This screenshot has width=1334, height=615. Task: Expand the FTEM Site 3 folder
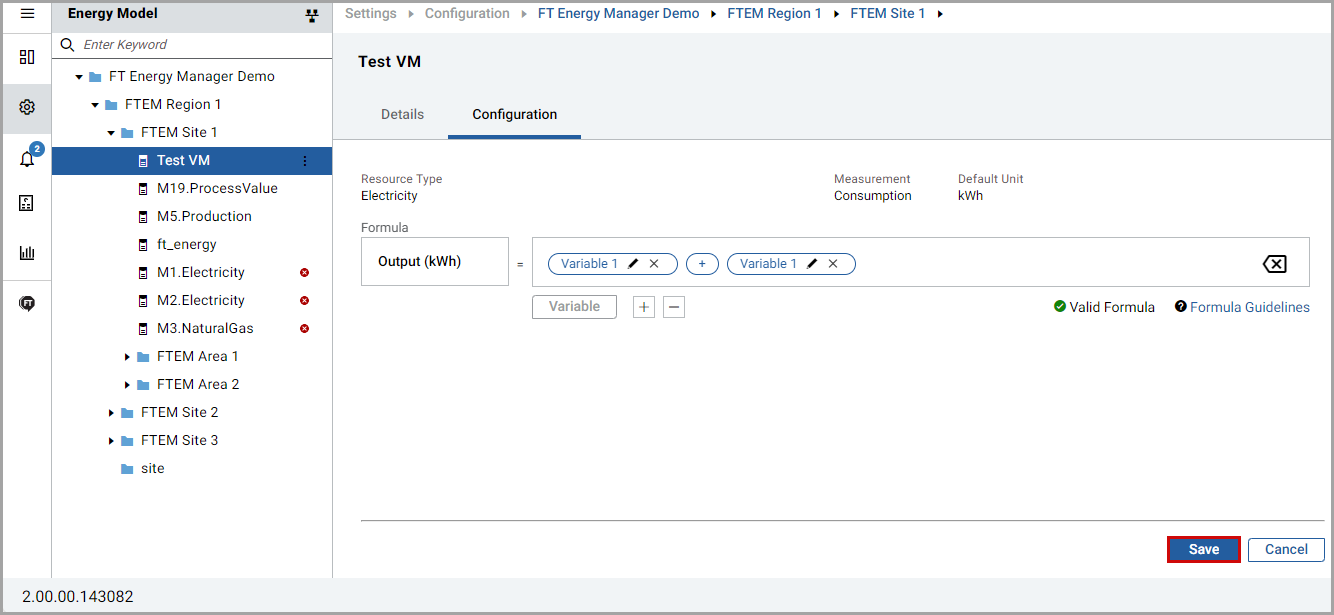click(x=111, y=441)
